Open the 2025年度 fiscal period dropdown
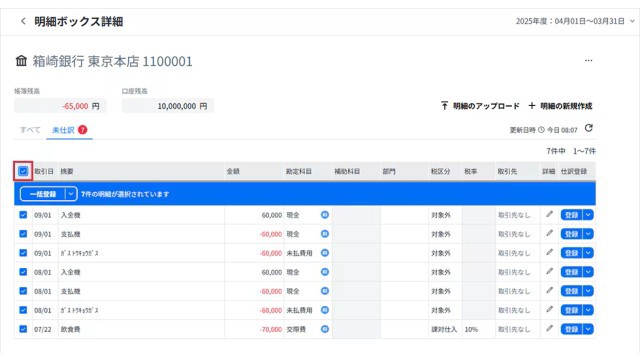The image size is (640, 360). tap(575, 21)
